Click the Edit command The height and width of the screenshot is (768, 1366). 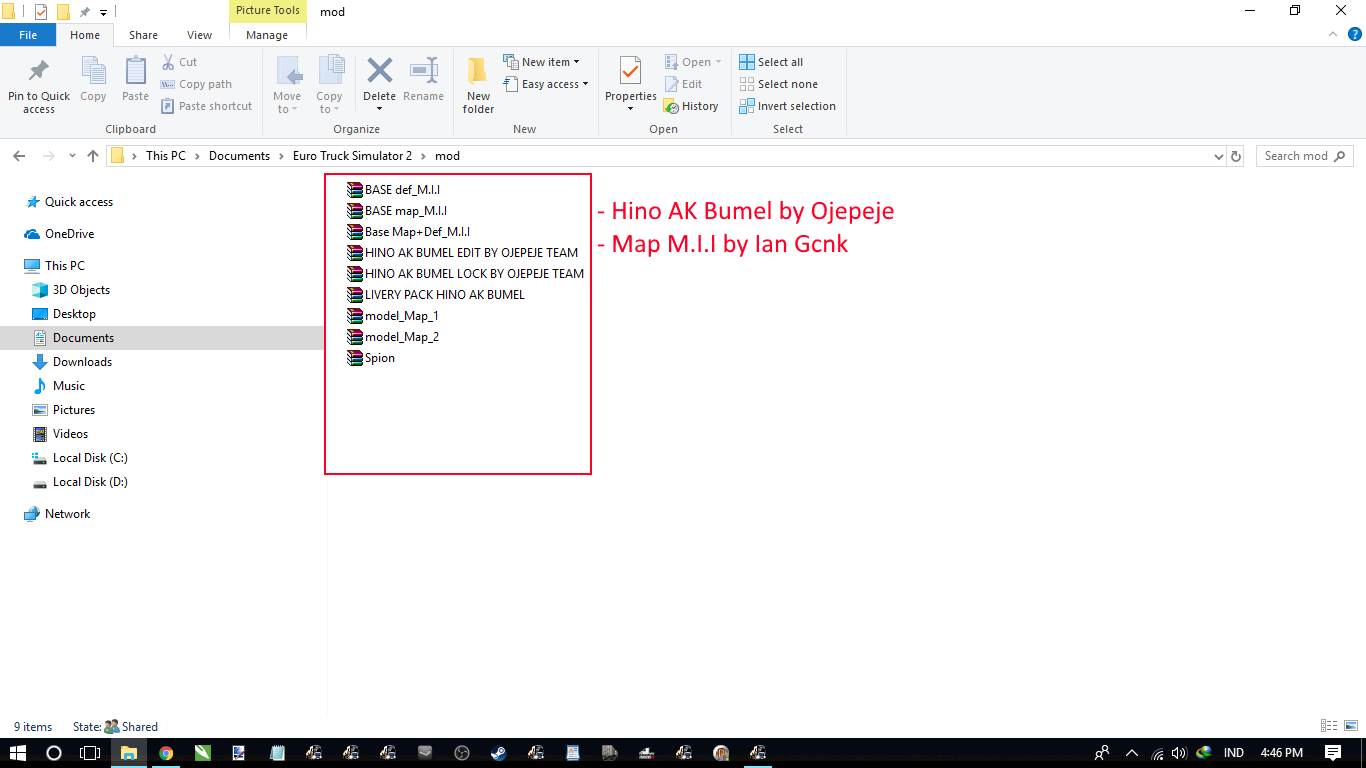point(683,84)
